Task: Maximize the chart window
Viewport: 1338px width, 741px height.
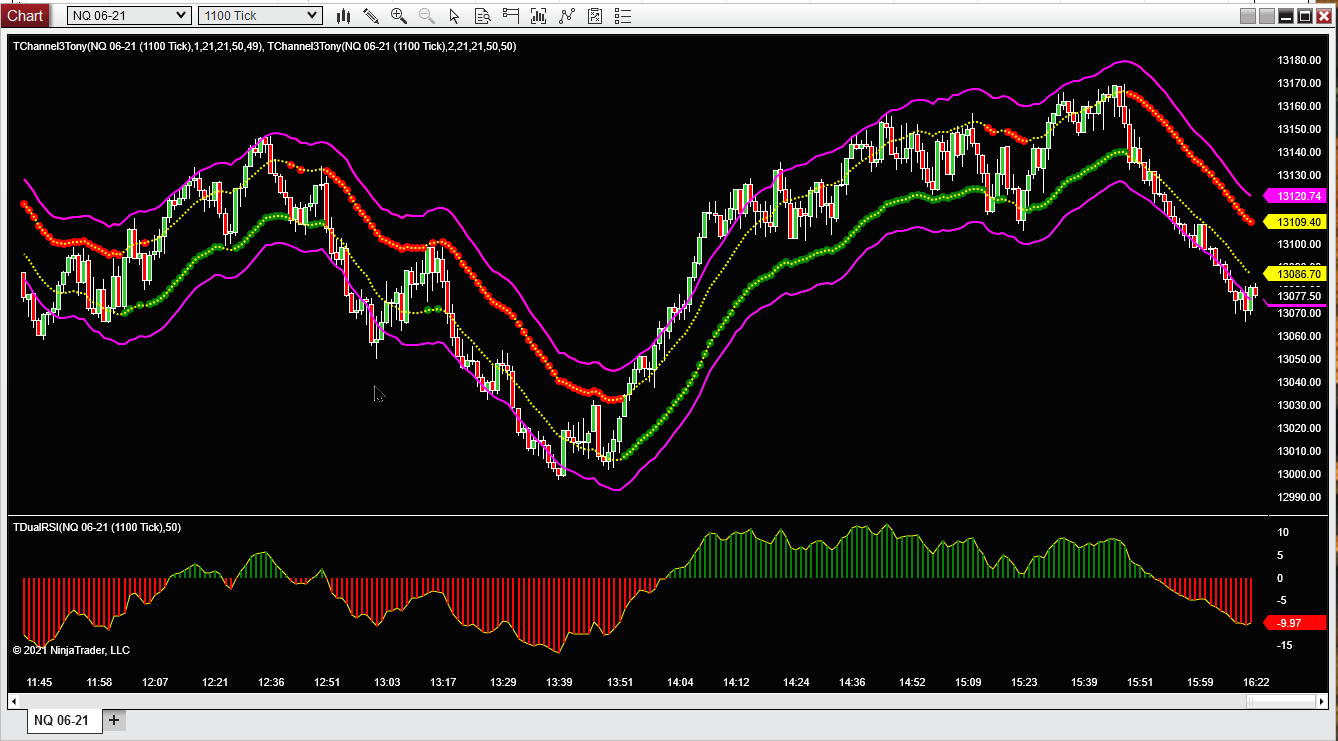Action: [x=1305, y=15]
